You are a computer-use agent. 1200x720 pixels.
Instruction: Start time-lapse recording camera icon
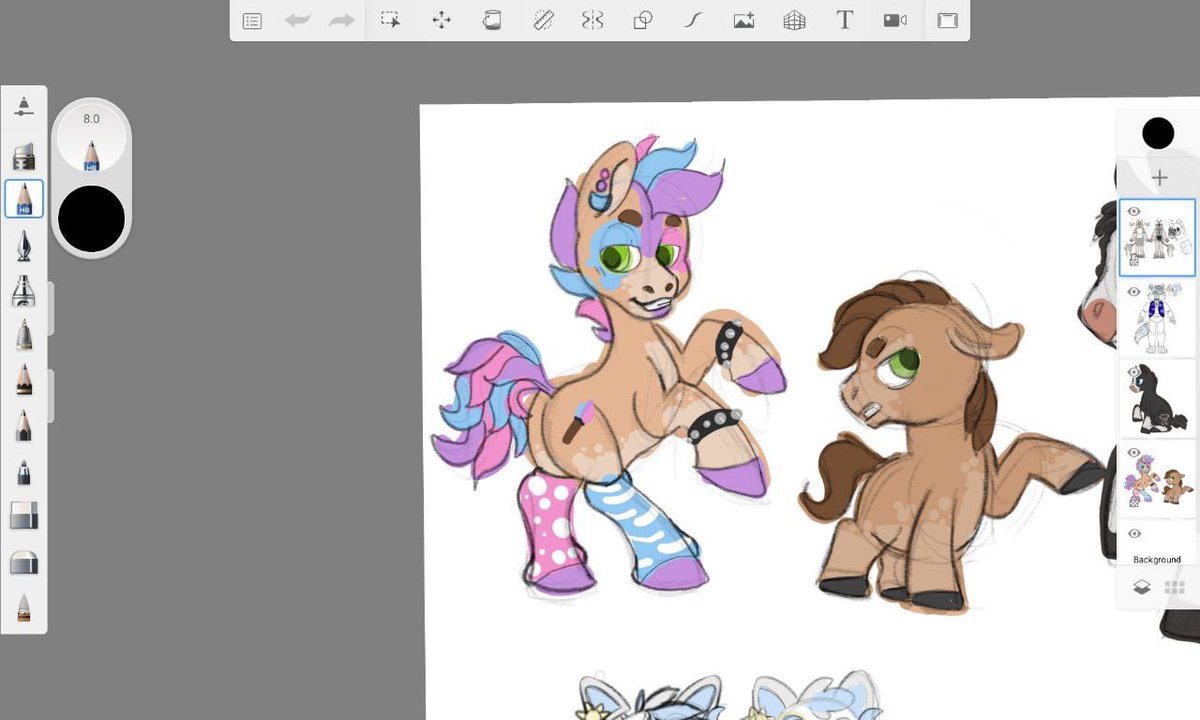coord(895,20)
